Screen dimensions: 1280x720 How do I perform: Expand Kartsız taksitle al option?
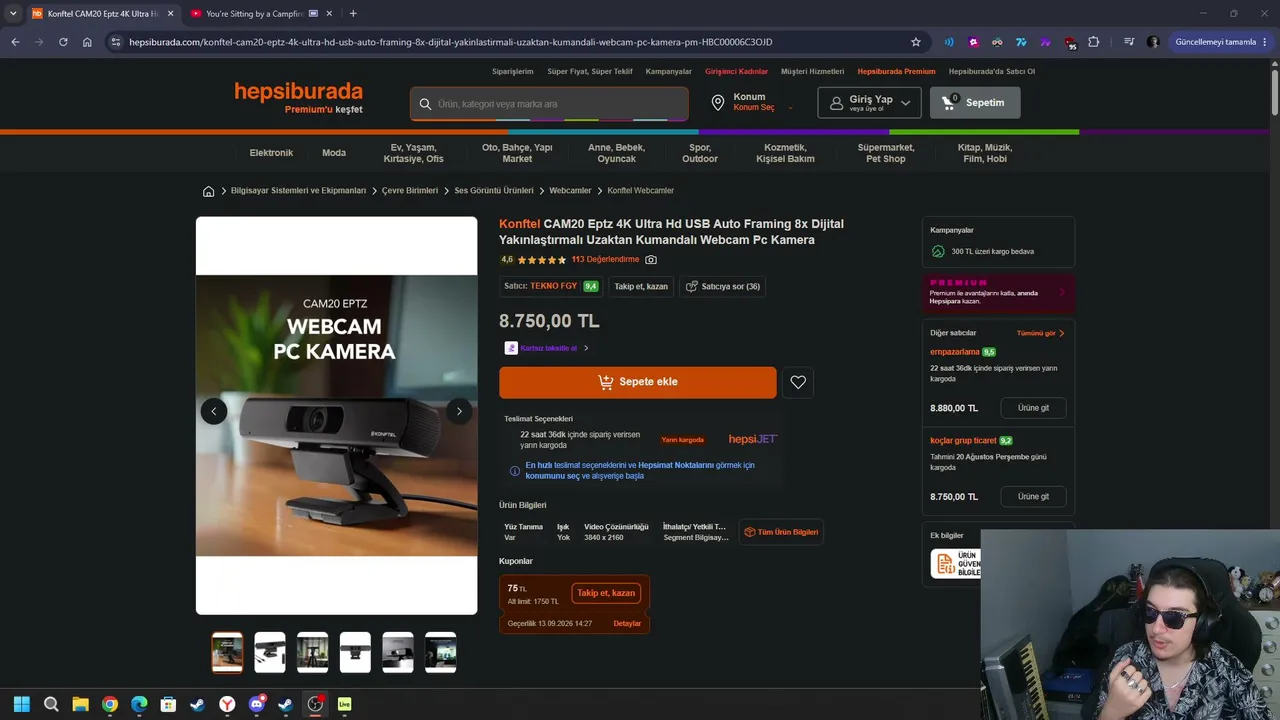547,348
